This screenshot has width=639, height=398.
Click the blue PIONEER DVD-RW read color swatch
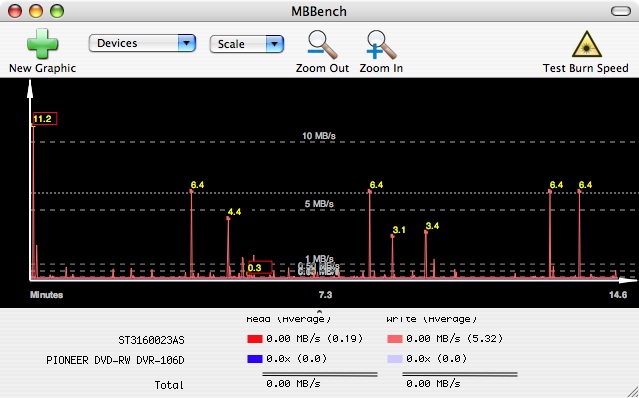(x=255, y=359)
